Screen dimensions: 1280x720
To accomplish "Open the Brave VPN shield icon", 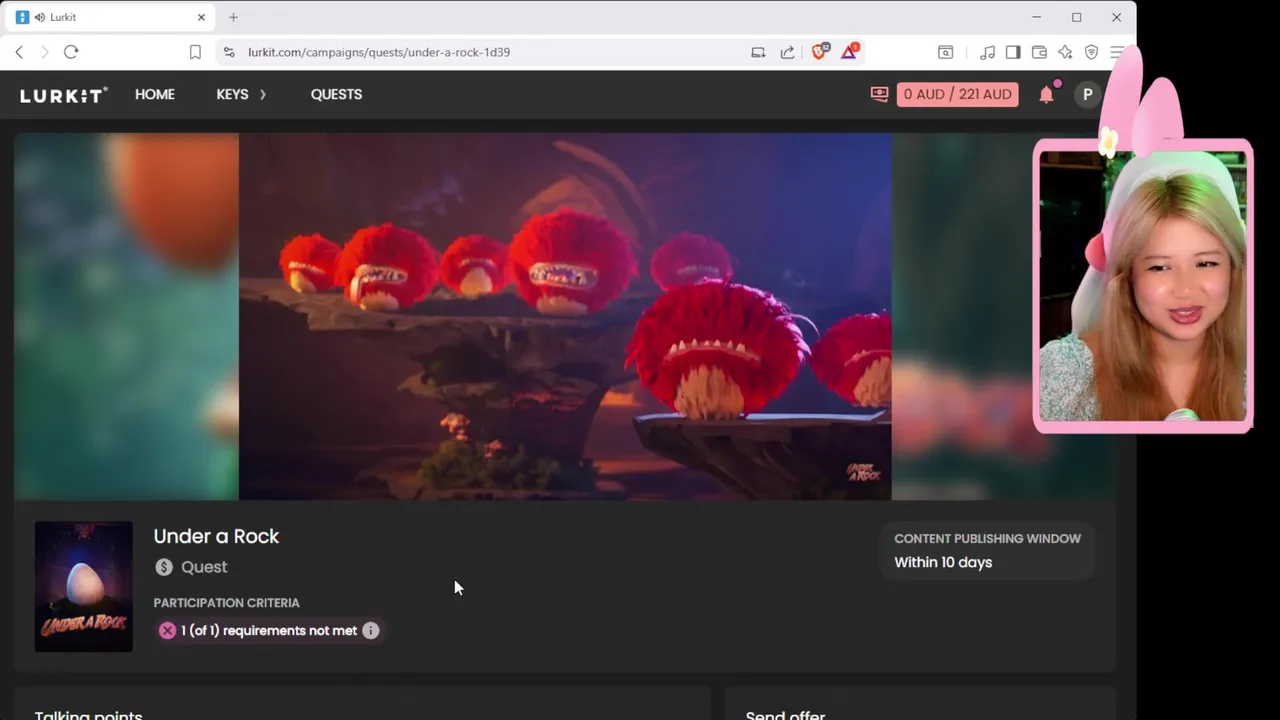I will pos(1091,52).
